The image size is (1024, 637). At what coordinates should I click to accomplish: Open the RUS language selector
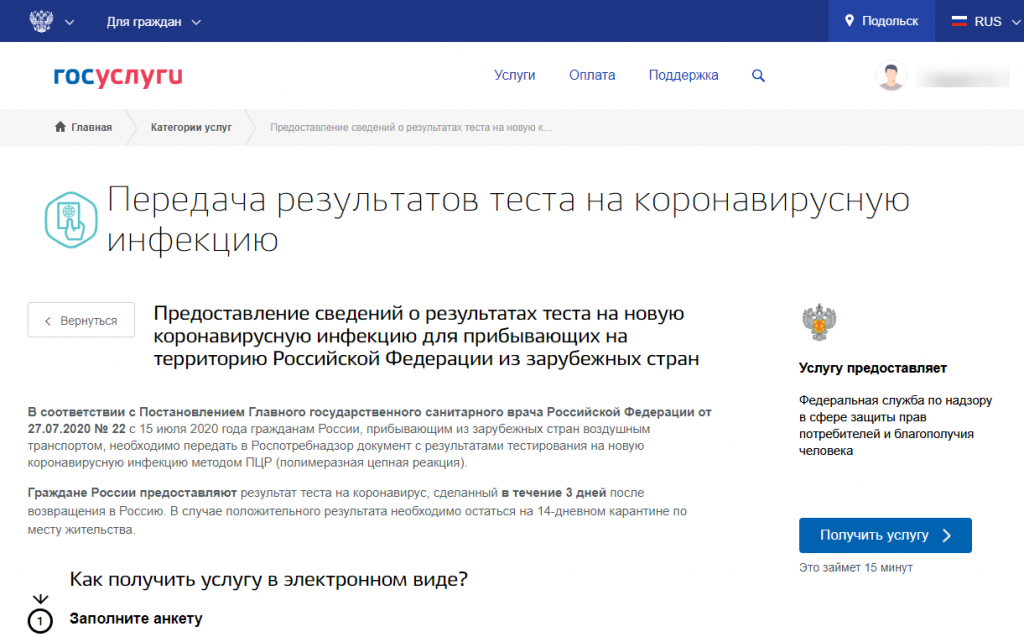pos(985,22)
